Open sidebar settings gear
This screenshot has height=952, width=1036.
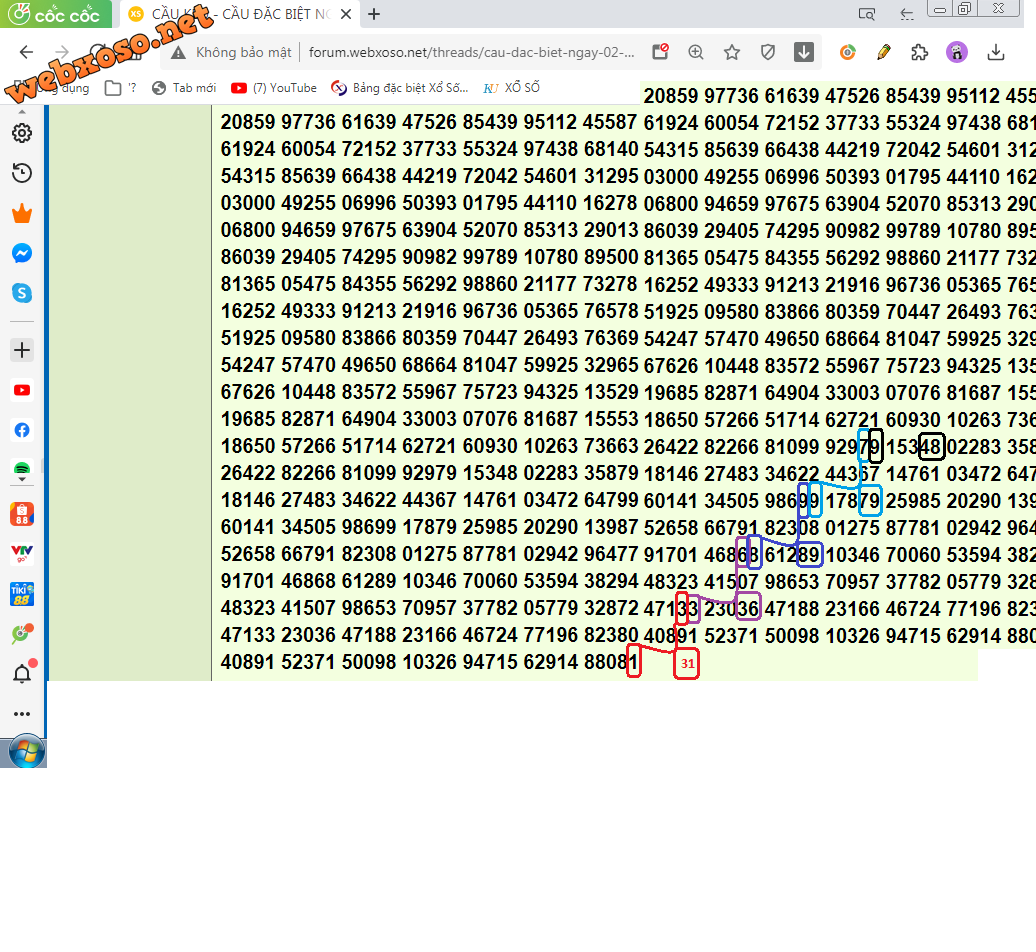(x=21, y=133)
